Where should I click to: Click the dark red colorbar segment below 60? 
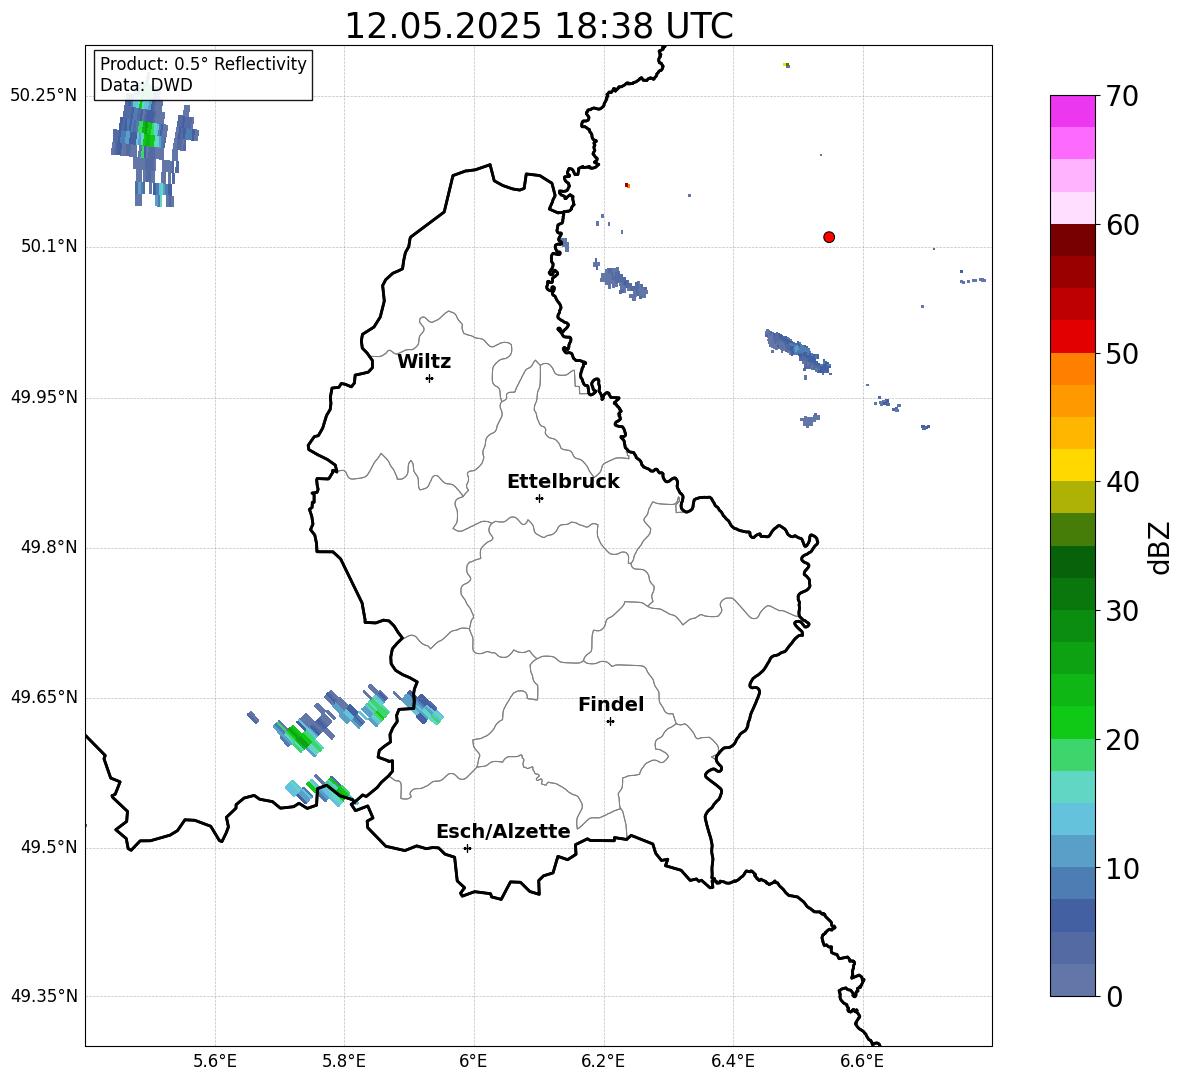pos(1072,240)
